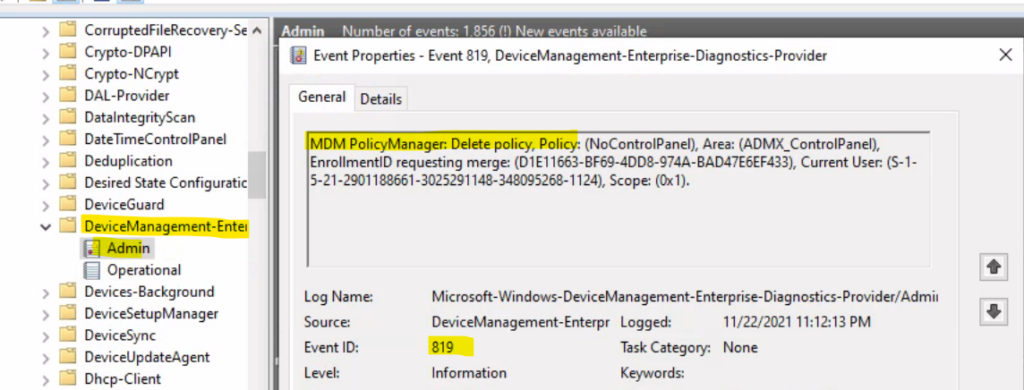Click the DeviceSync folder icon
The height and width of the screenshot is (390, 1024).
point(67,335)
